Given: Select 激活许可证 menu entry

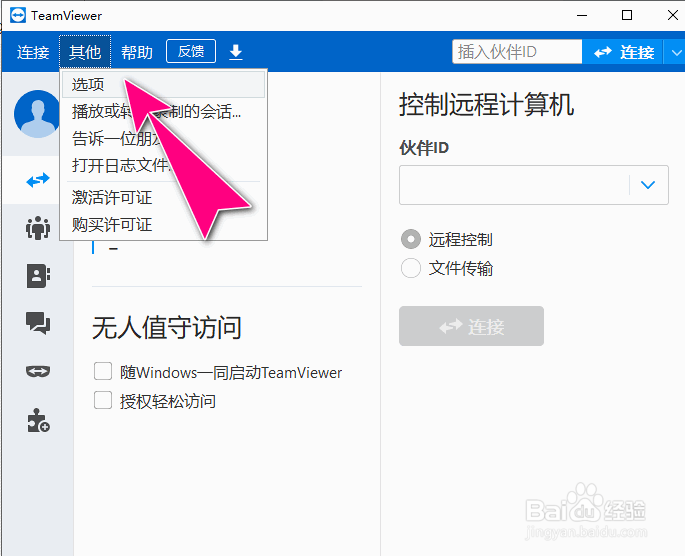Looking at the screenshot, I should point(163,197).
